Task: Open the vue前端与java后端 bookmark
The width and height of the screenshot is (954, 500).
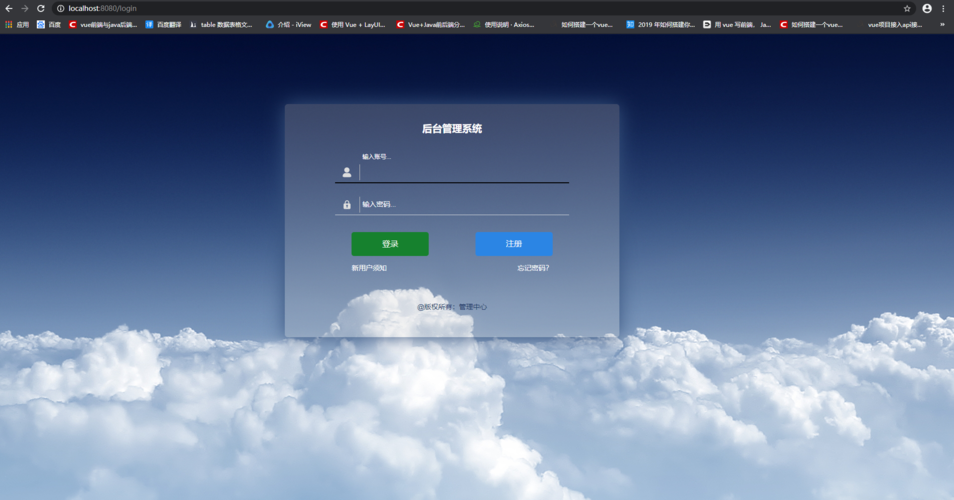Action: pyautogui.click(x=103, y=25)
